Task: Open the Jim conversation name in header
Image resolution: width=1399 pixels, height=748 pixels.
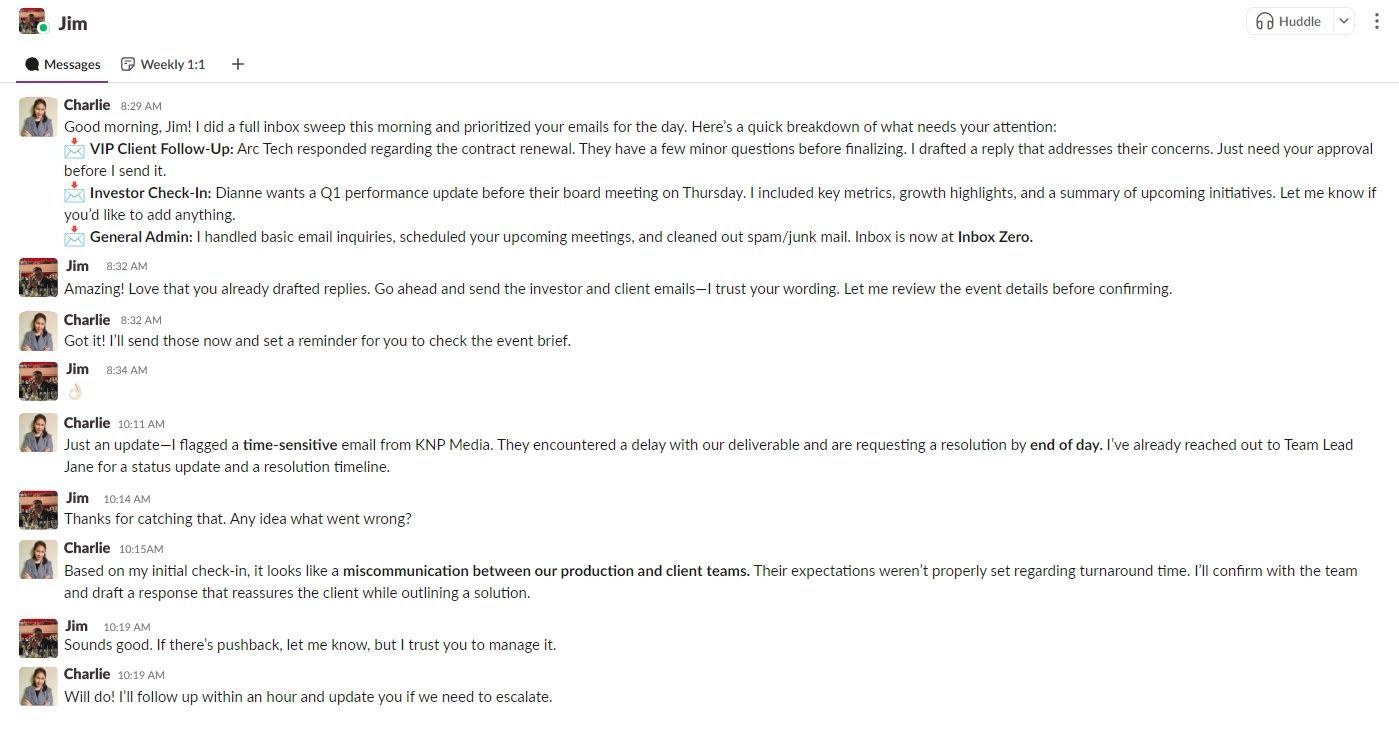Action: pos(73,23)
